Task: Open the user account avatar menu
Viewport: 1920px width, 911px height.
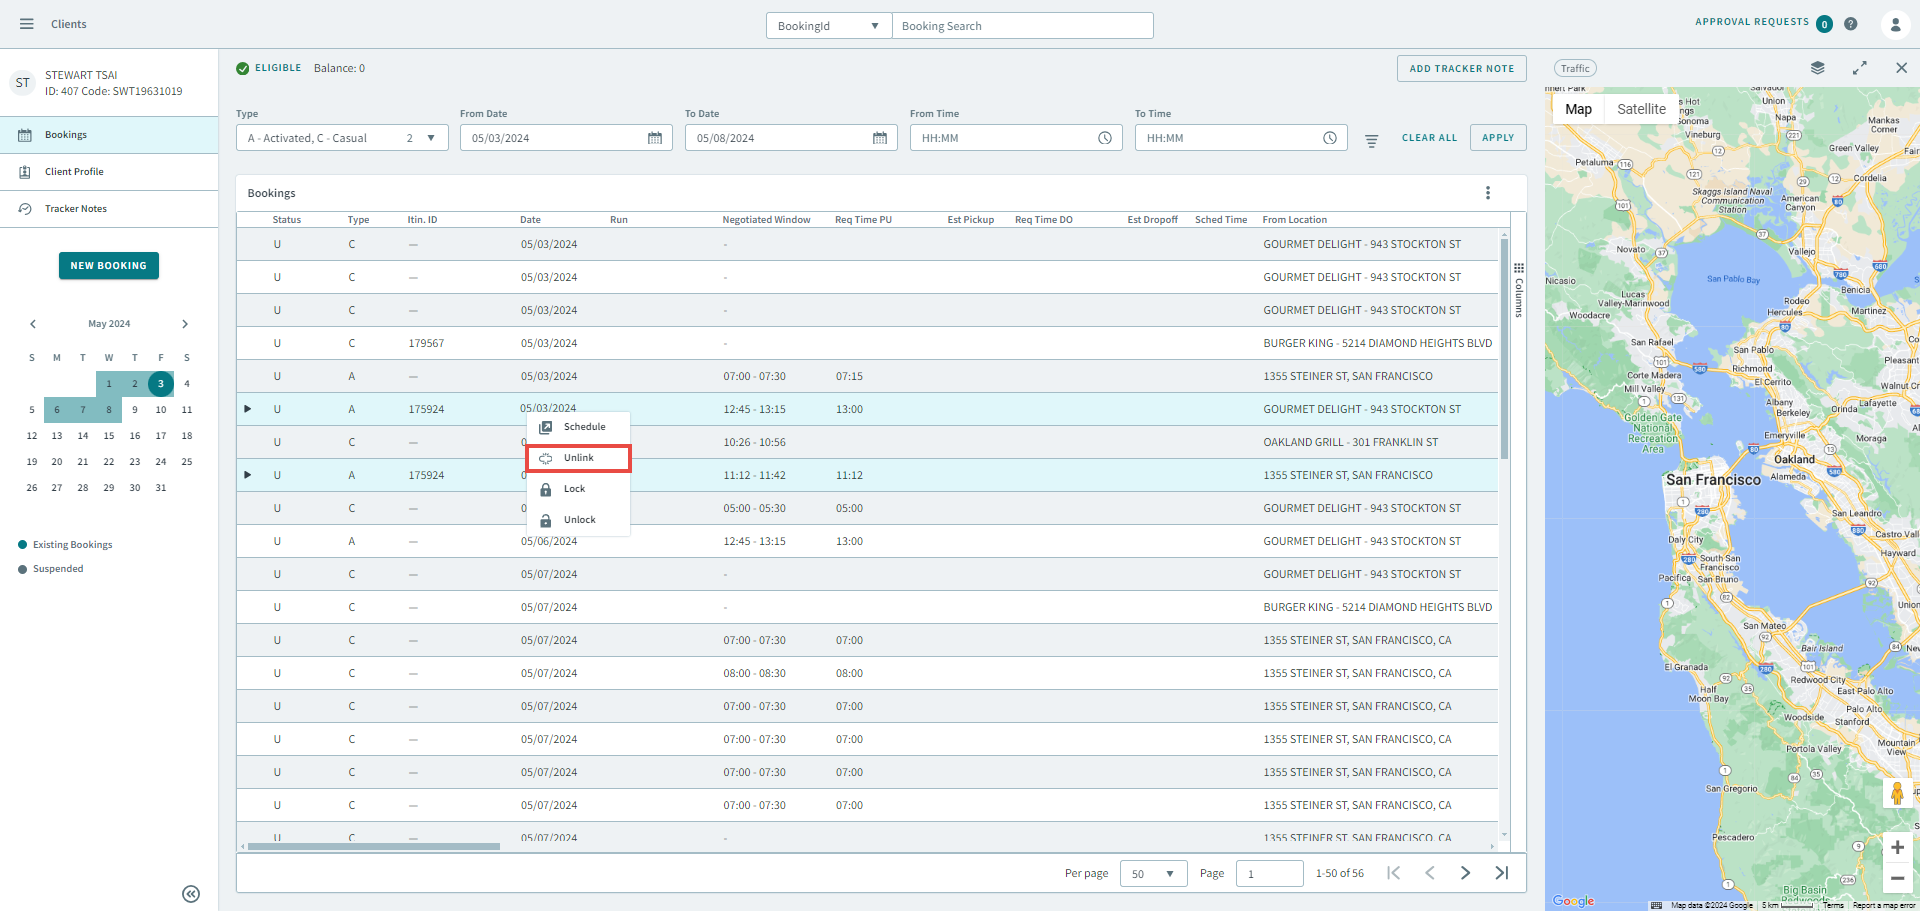Action: pos(1894,25)
